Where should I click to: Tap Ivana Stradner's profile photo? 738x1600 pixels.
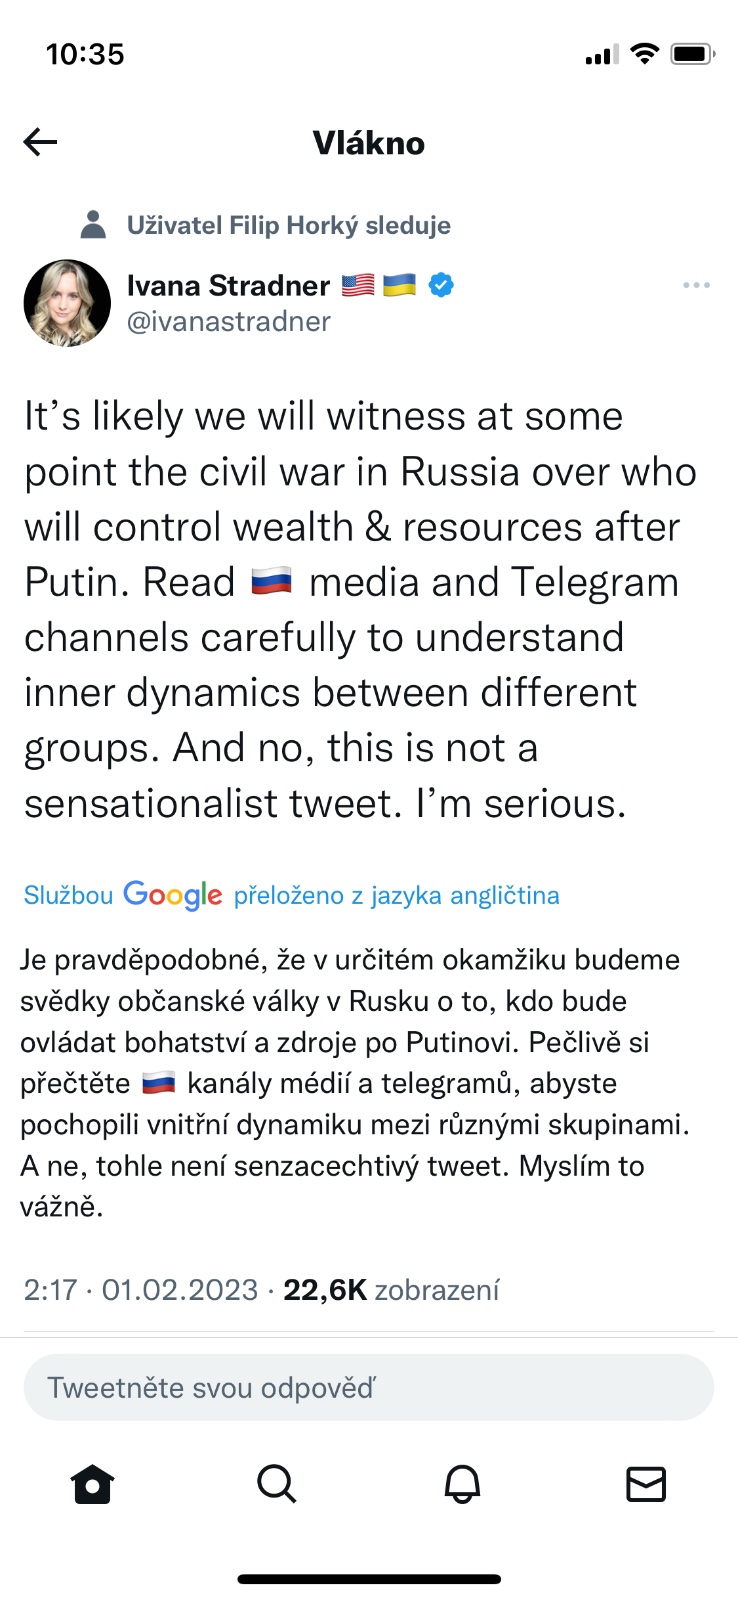[x=67, y=303]
